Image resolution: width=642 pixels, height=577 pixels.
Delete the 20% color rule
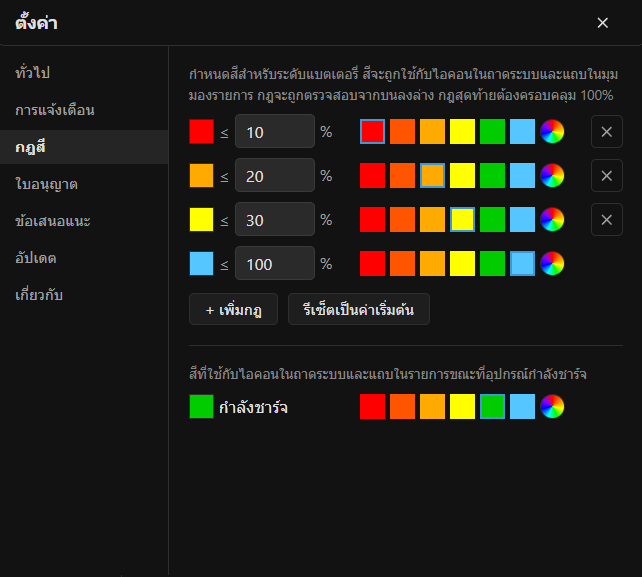(x=607, y=176)
